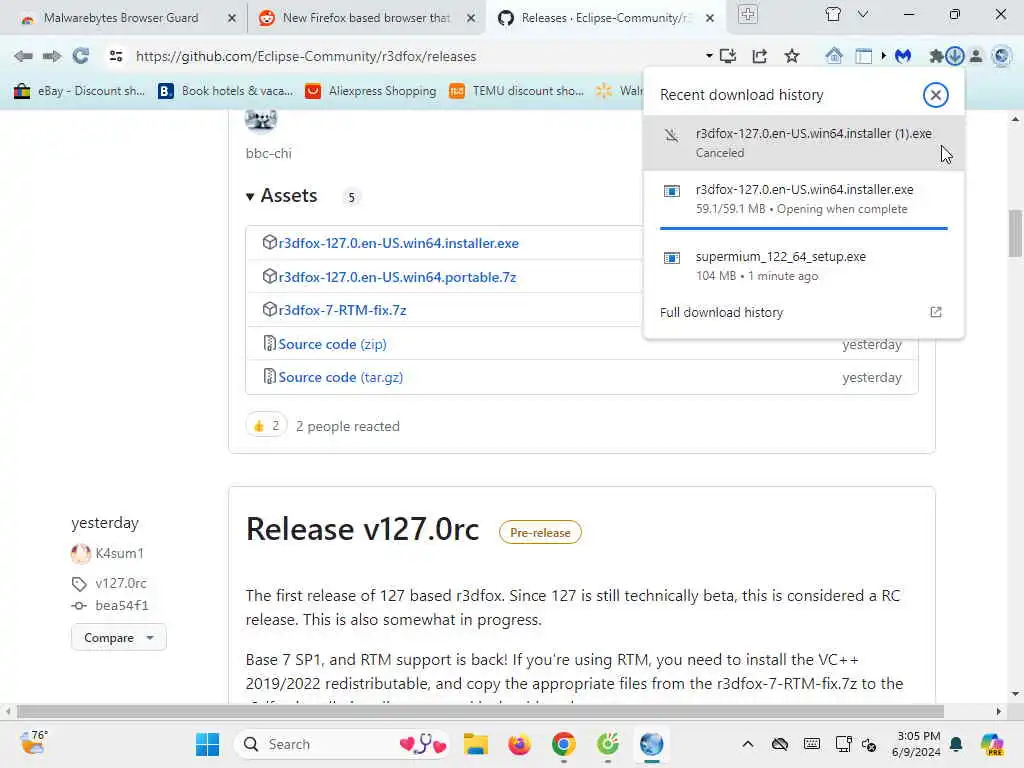This screenshot has width=1024, height=768.
Task: Show hidden system tray icons chevron
Action: (748, 744)
